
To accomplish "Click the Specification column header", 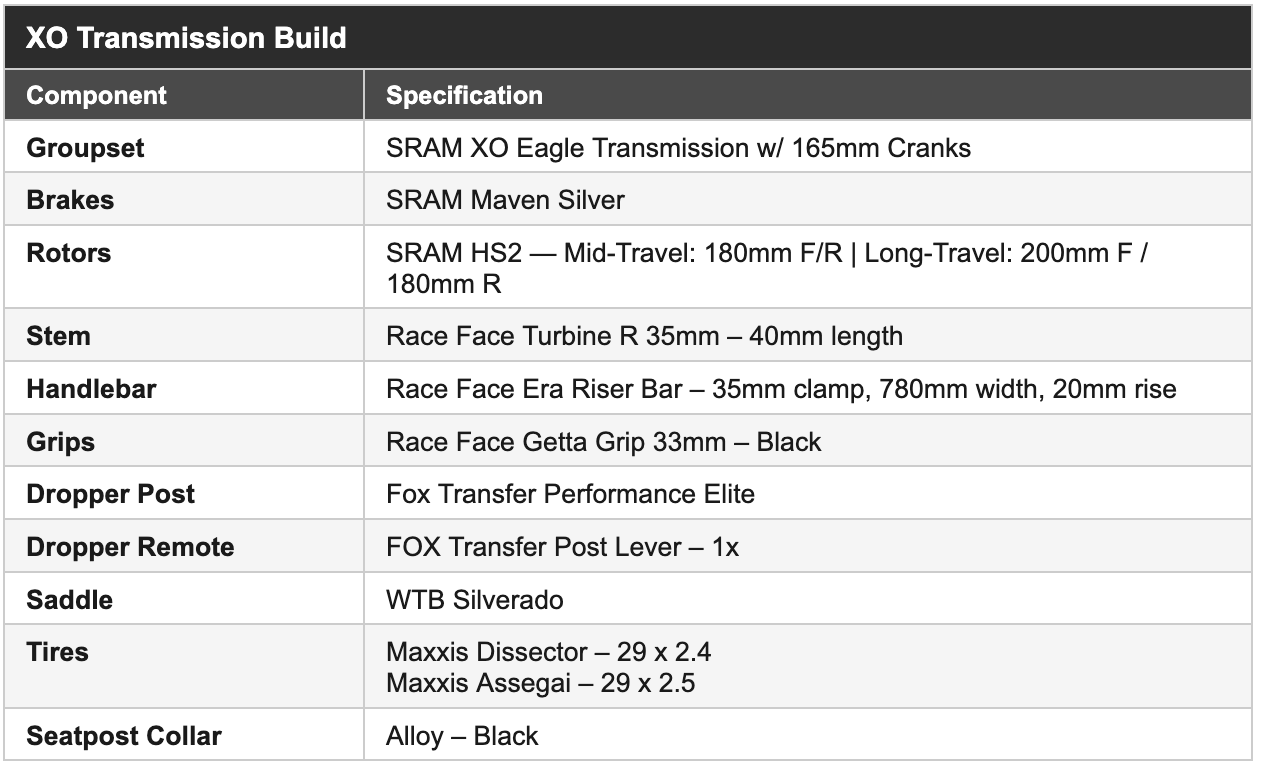I will (464, 96).
